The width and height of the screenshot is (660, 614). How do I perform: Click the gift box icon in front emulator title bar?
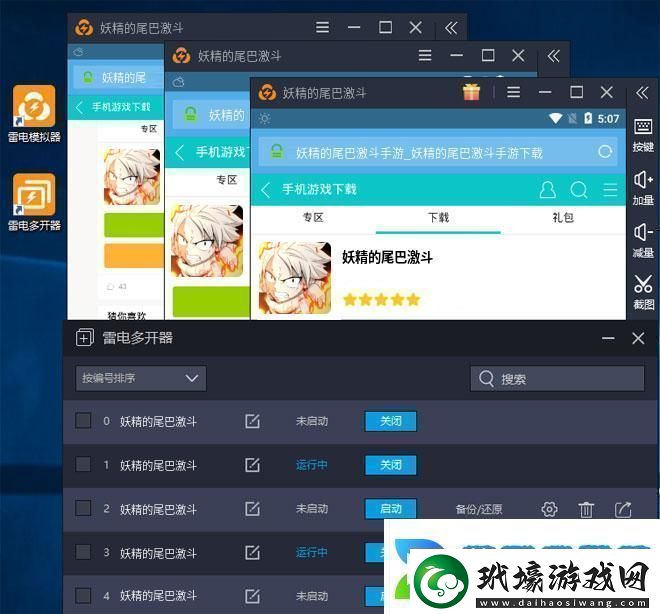pyautogui.click(x=471, y=92)
